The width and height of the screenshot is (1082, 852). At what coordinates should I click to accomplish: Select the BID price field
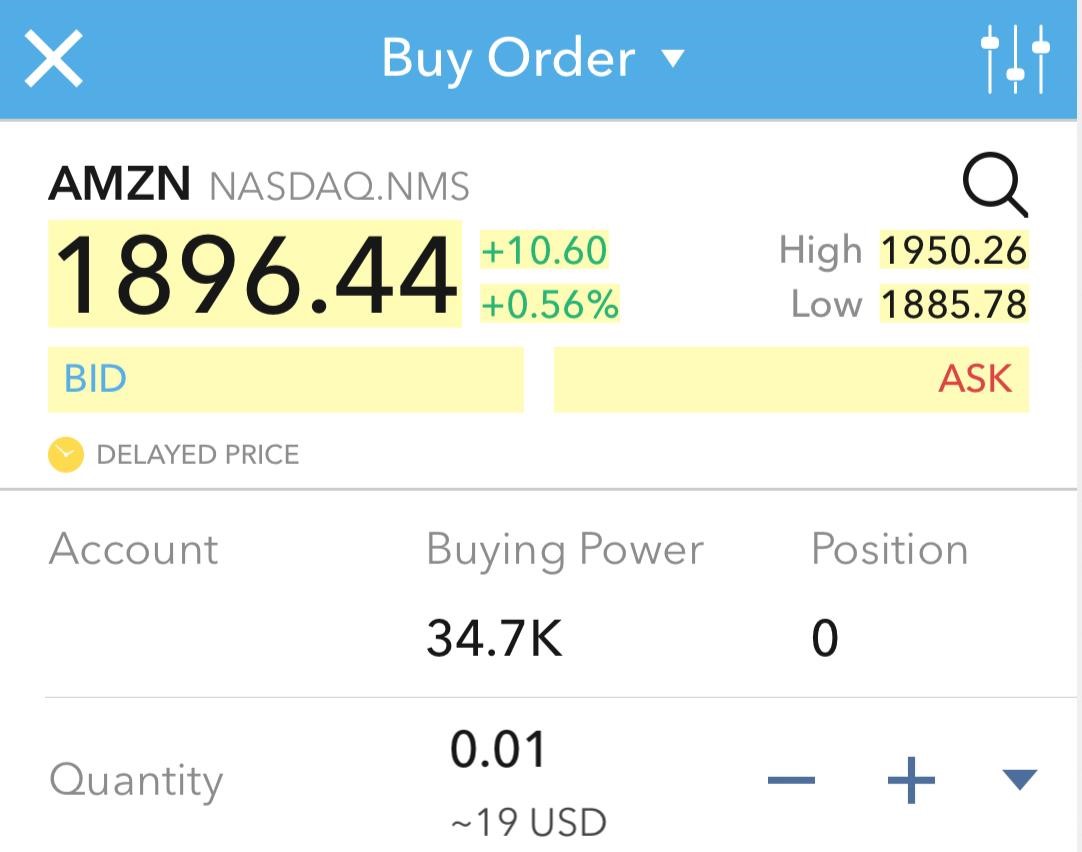[285, 379]
